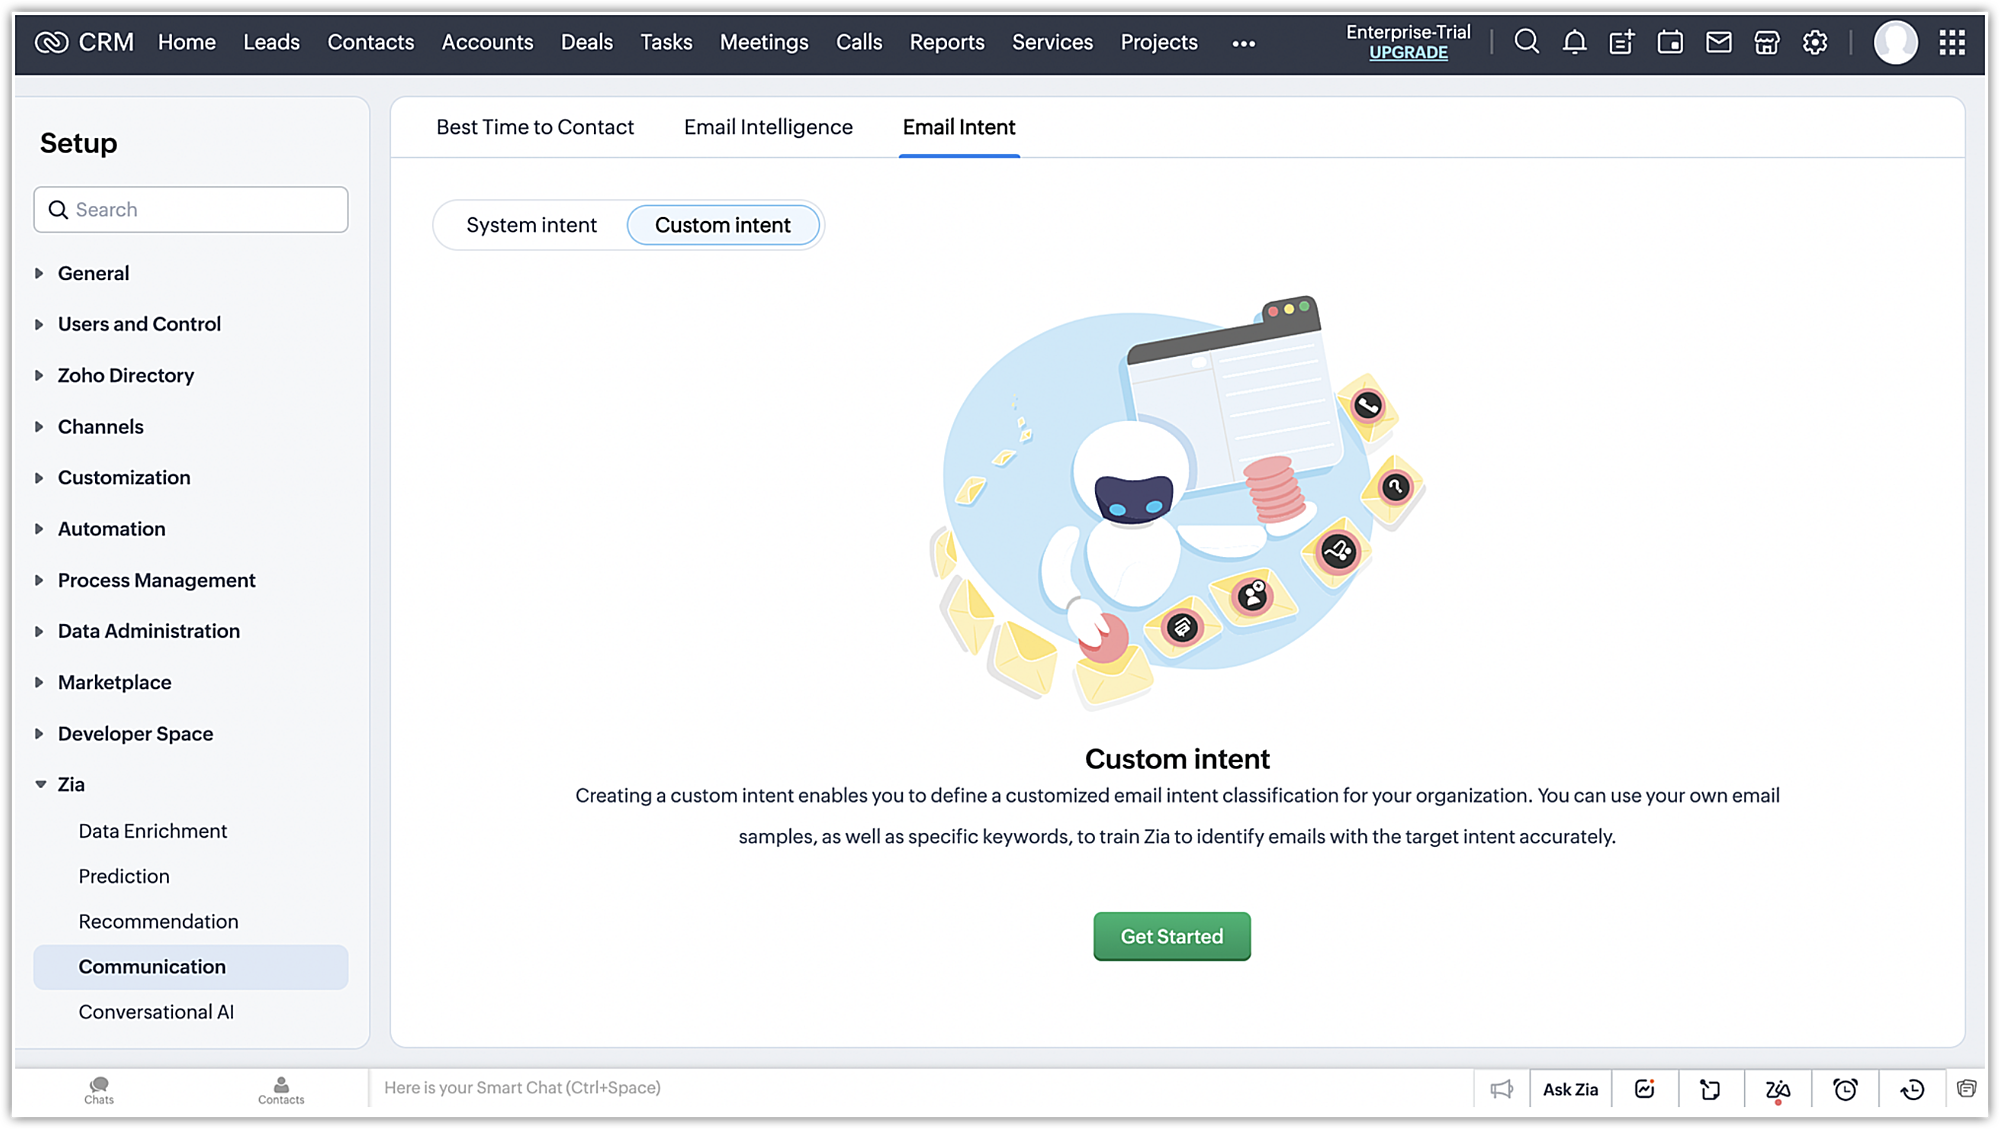This screenshot has height=1129, width=2000.
Task: Open the mail envelope icon
Action: coord(1718,42)
